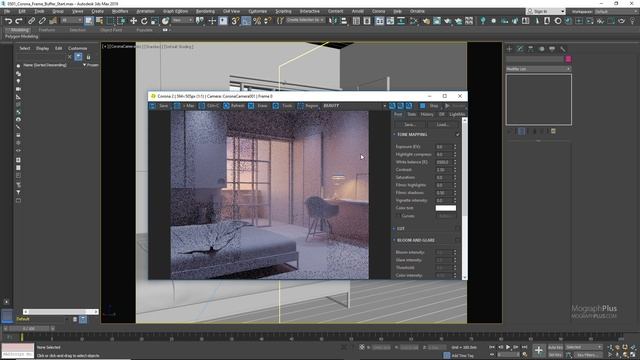Click the Mirror tool icon
The image size is (640, 360).
(333, 21)
